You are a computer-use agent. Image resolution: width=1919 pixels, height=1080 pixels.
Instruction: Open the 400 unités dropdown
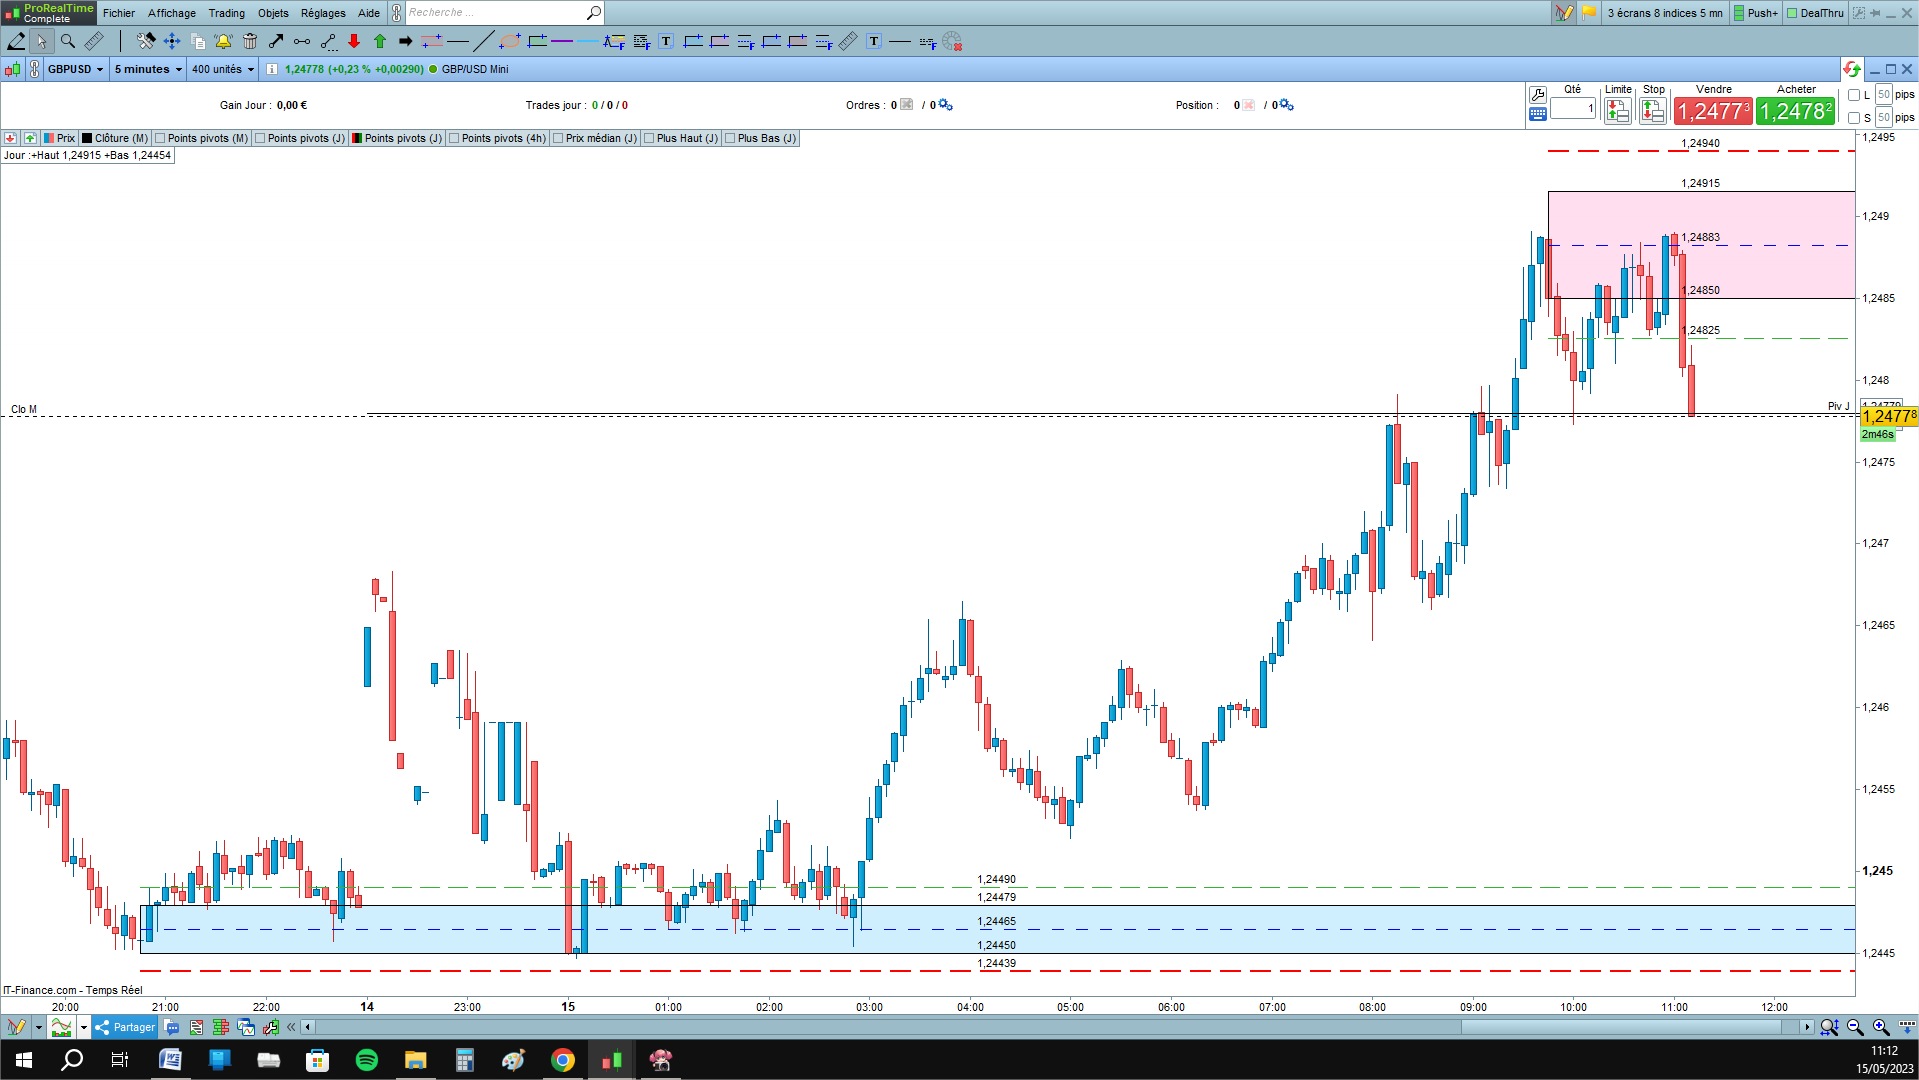(x=223, y=69)
